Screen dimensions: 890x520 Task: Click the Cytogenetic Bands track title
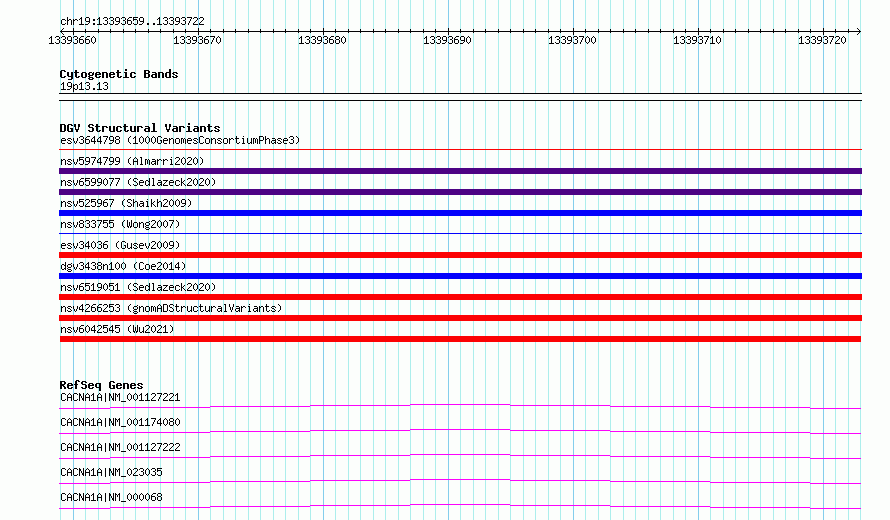pos(119,74)
